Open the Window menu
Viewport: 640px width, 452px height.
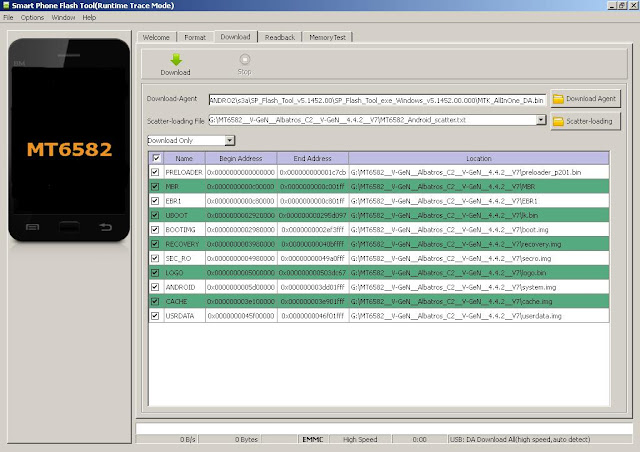[x=63, y=18]
